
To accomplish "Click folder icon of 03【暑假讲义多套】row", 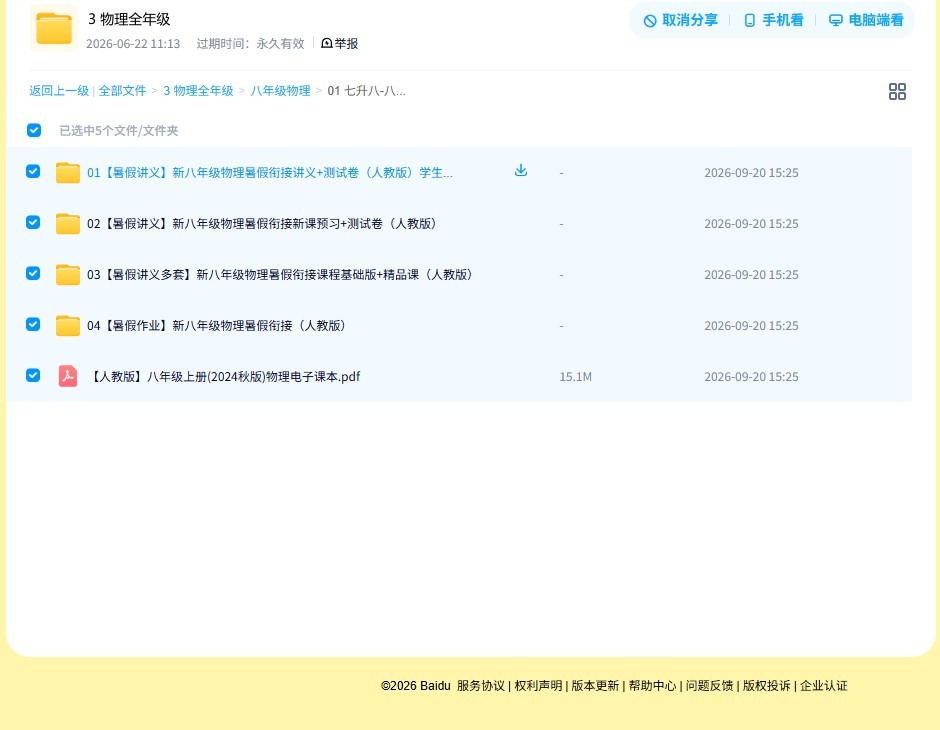I will pyautogui.click(x=68, y=274).
